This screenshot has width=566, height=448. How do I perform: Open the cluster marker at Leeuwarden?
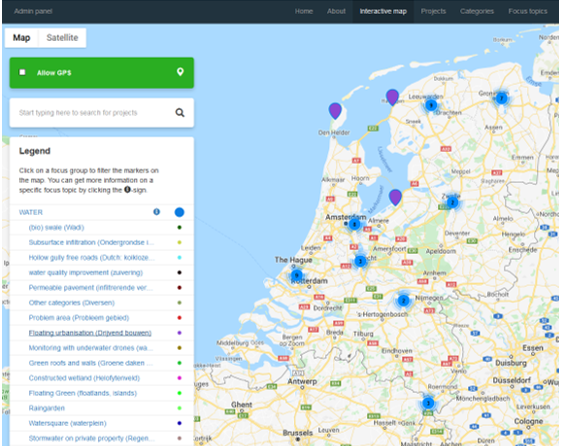431,105
